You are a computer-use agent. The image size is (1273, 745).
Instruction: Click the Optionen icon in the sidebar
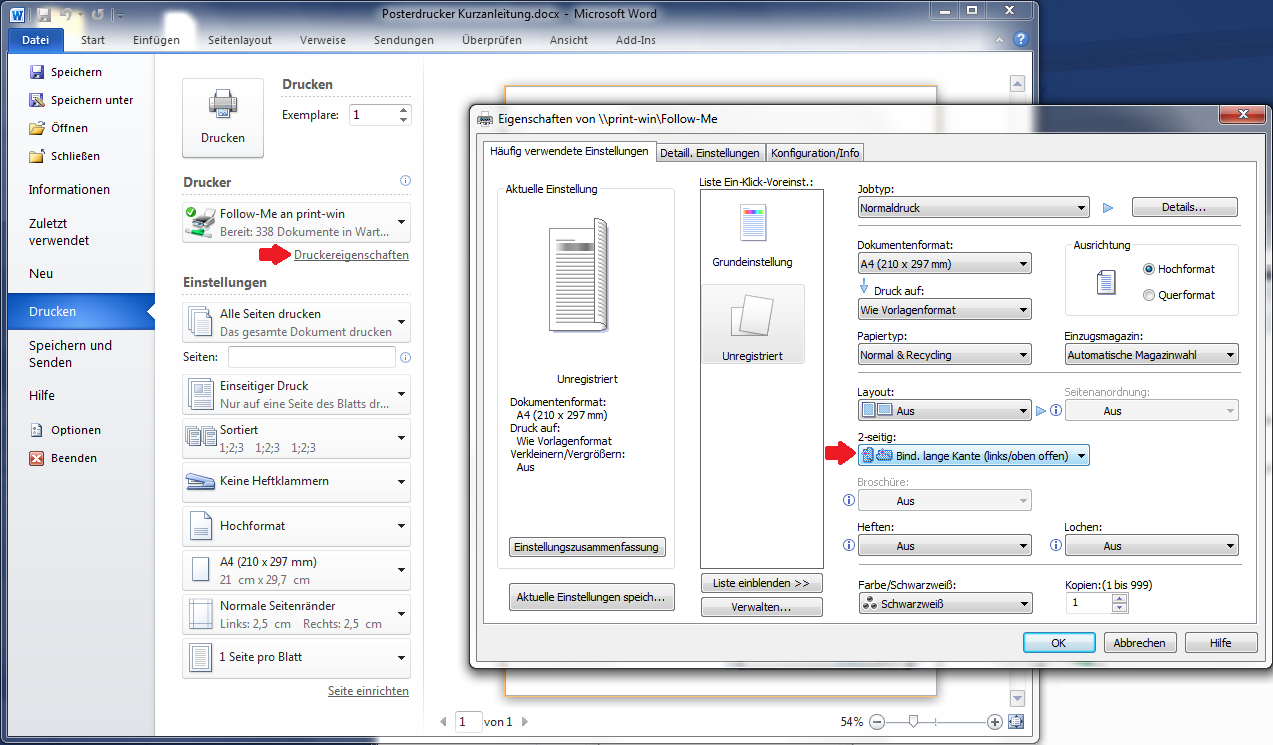37,430
